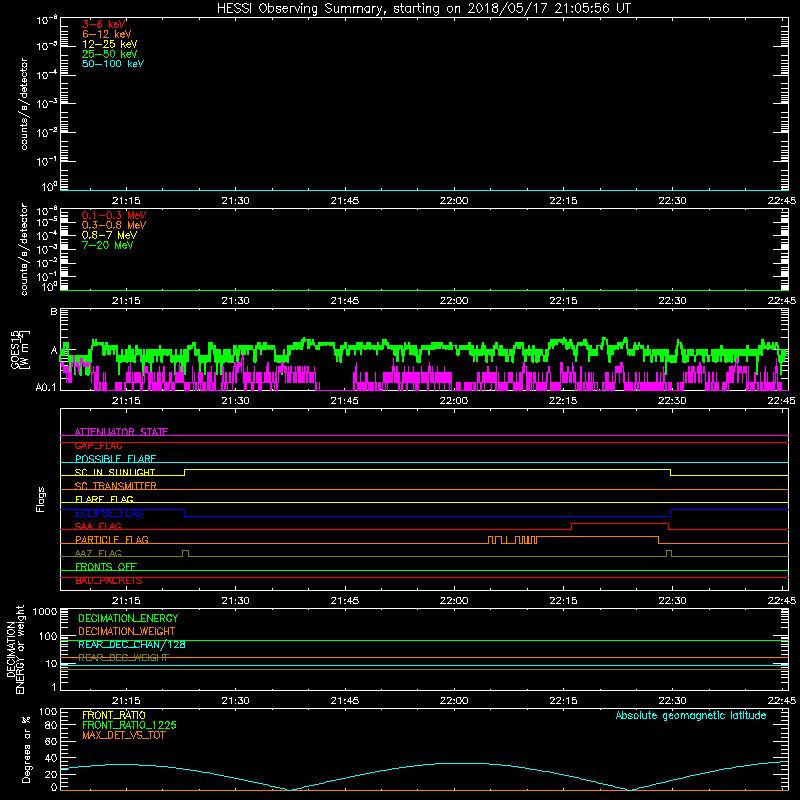This screenshot has height=800, width=800.
Task: Click the Absolute geomagnetic latitude label
Action: coord(691,715)
